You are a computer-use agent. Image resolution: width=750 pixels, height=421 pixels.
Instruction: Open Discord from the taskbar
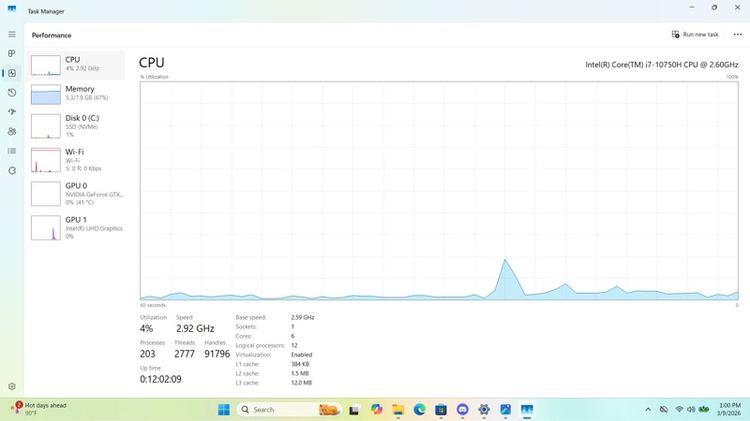coord(463,410)
